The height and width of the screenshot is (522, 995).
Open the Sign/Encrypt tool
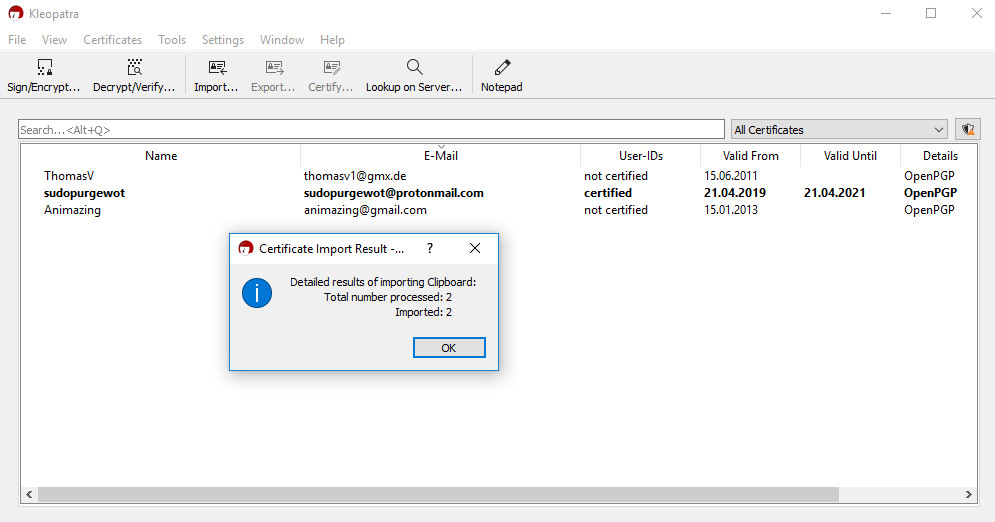click(x=44, y=75)
